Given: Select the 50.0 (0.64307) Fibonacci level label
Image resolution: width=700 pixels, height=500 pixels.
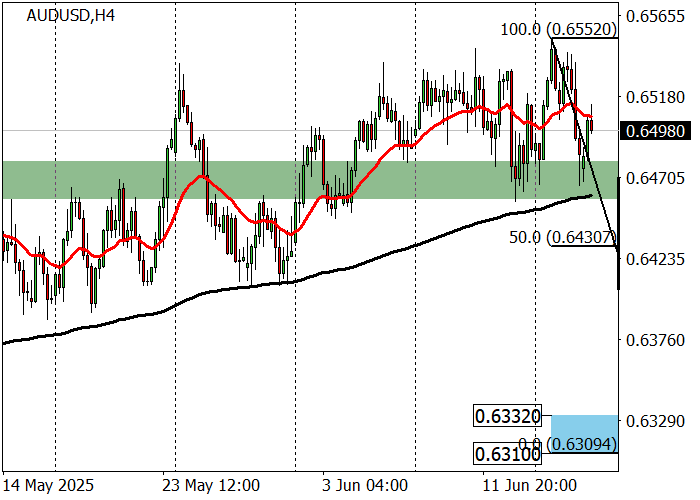Looking at the screenshot, I should [x=562, y=238].
